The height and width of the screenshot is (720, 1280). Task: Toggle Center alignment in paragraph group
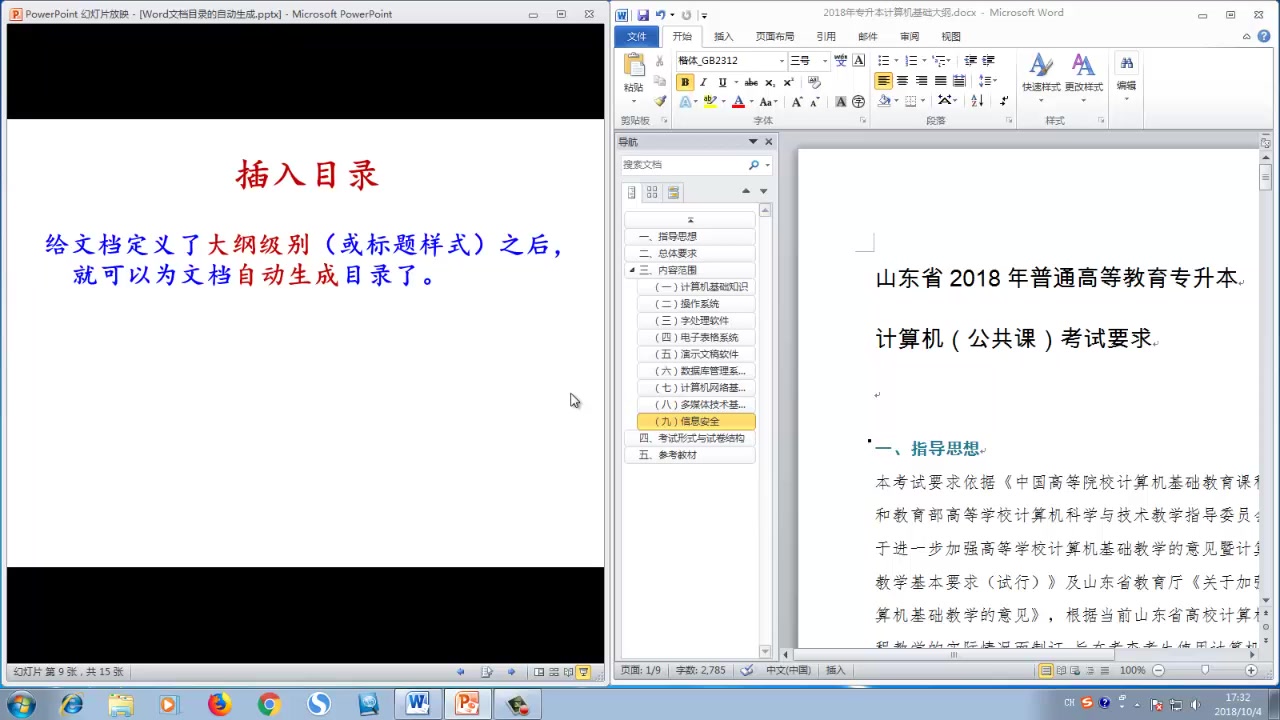point(902,81)
